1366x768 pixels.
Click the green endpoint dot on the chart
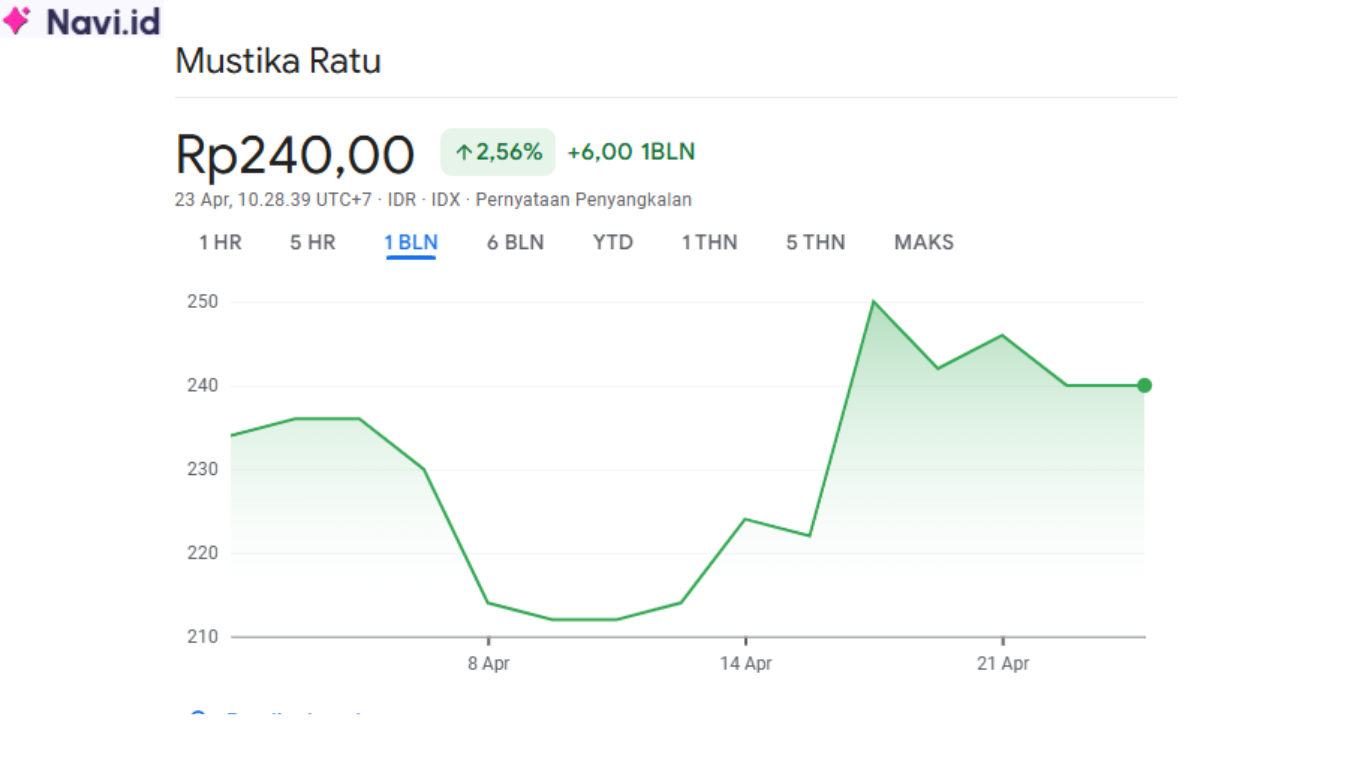1144,385
